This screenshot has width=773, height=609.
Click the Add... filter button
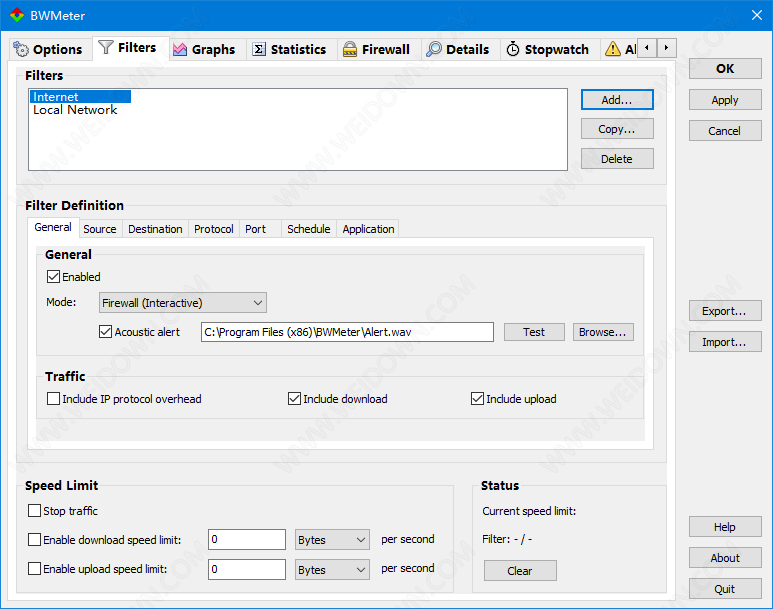[x=617, y=100]
